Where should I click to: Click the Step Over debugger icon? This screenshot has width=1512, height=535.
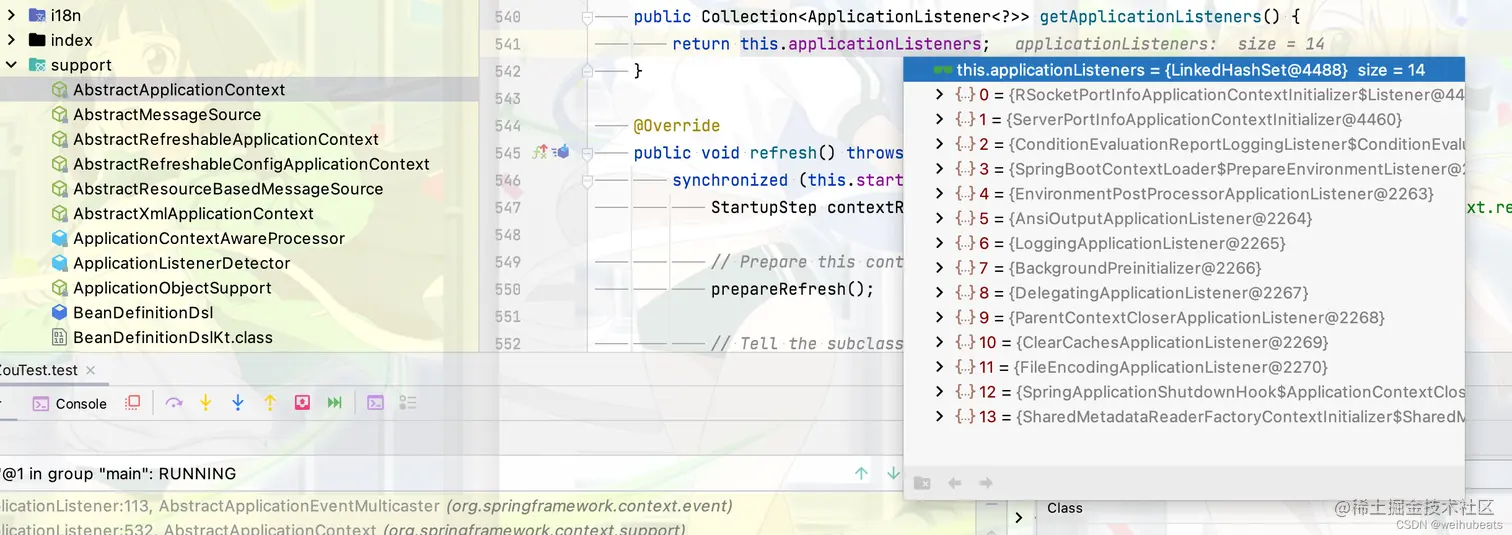click(x=174, y=403)
